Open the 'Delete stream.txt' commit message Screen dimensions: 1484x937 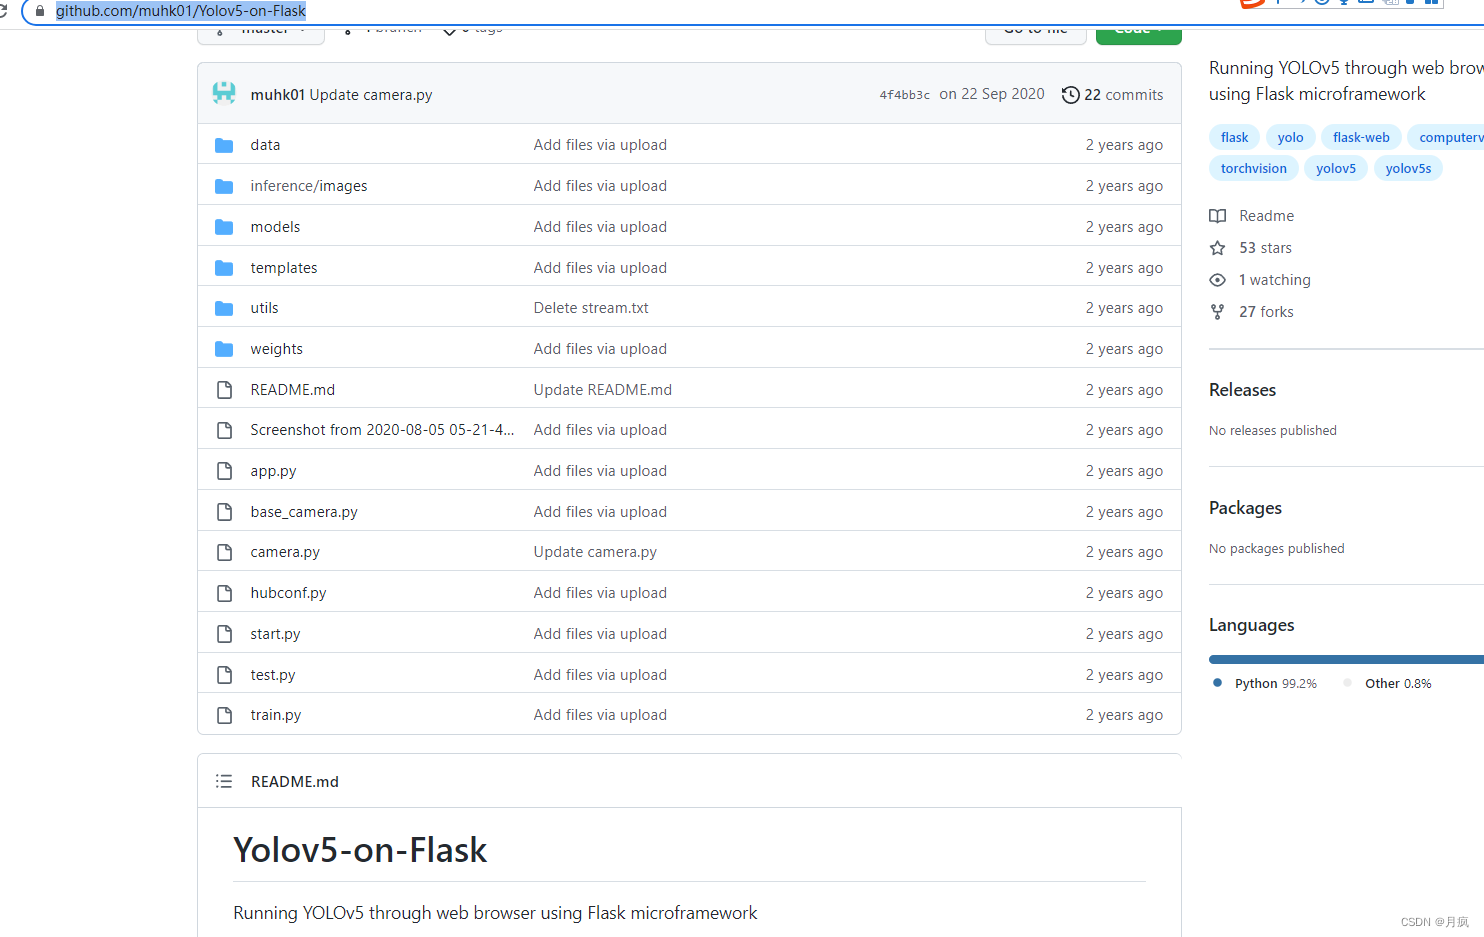(x=591, y=308)
